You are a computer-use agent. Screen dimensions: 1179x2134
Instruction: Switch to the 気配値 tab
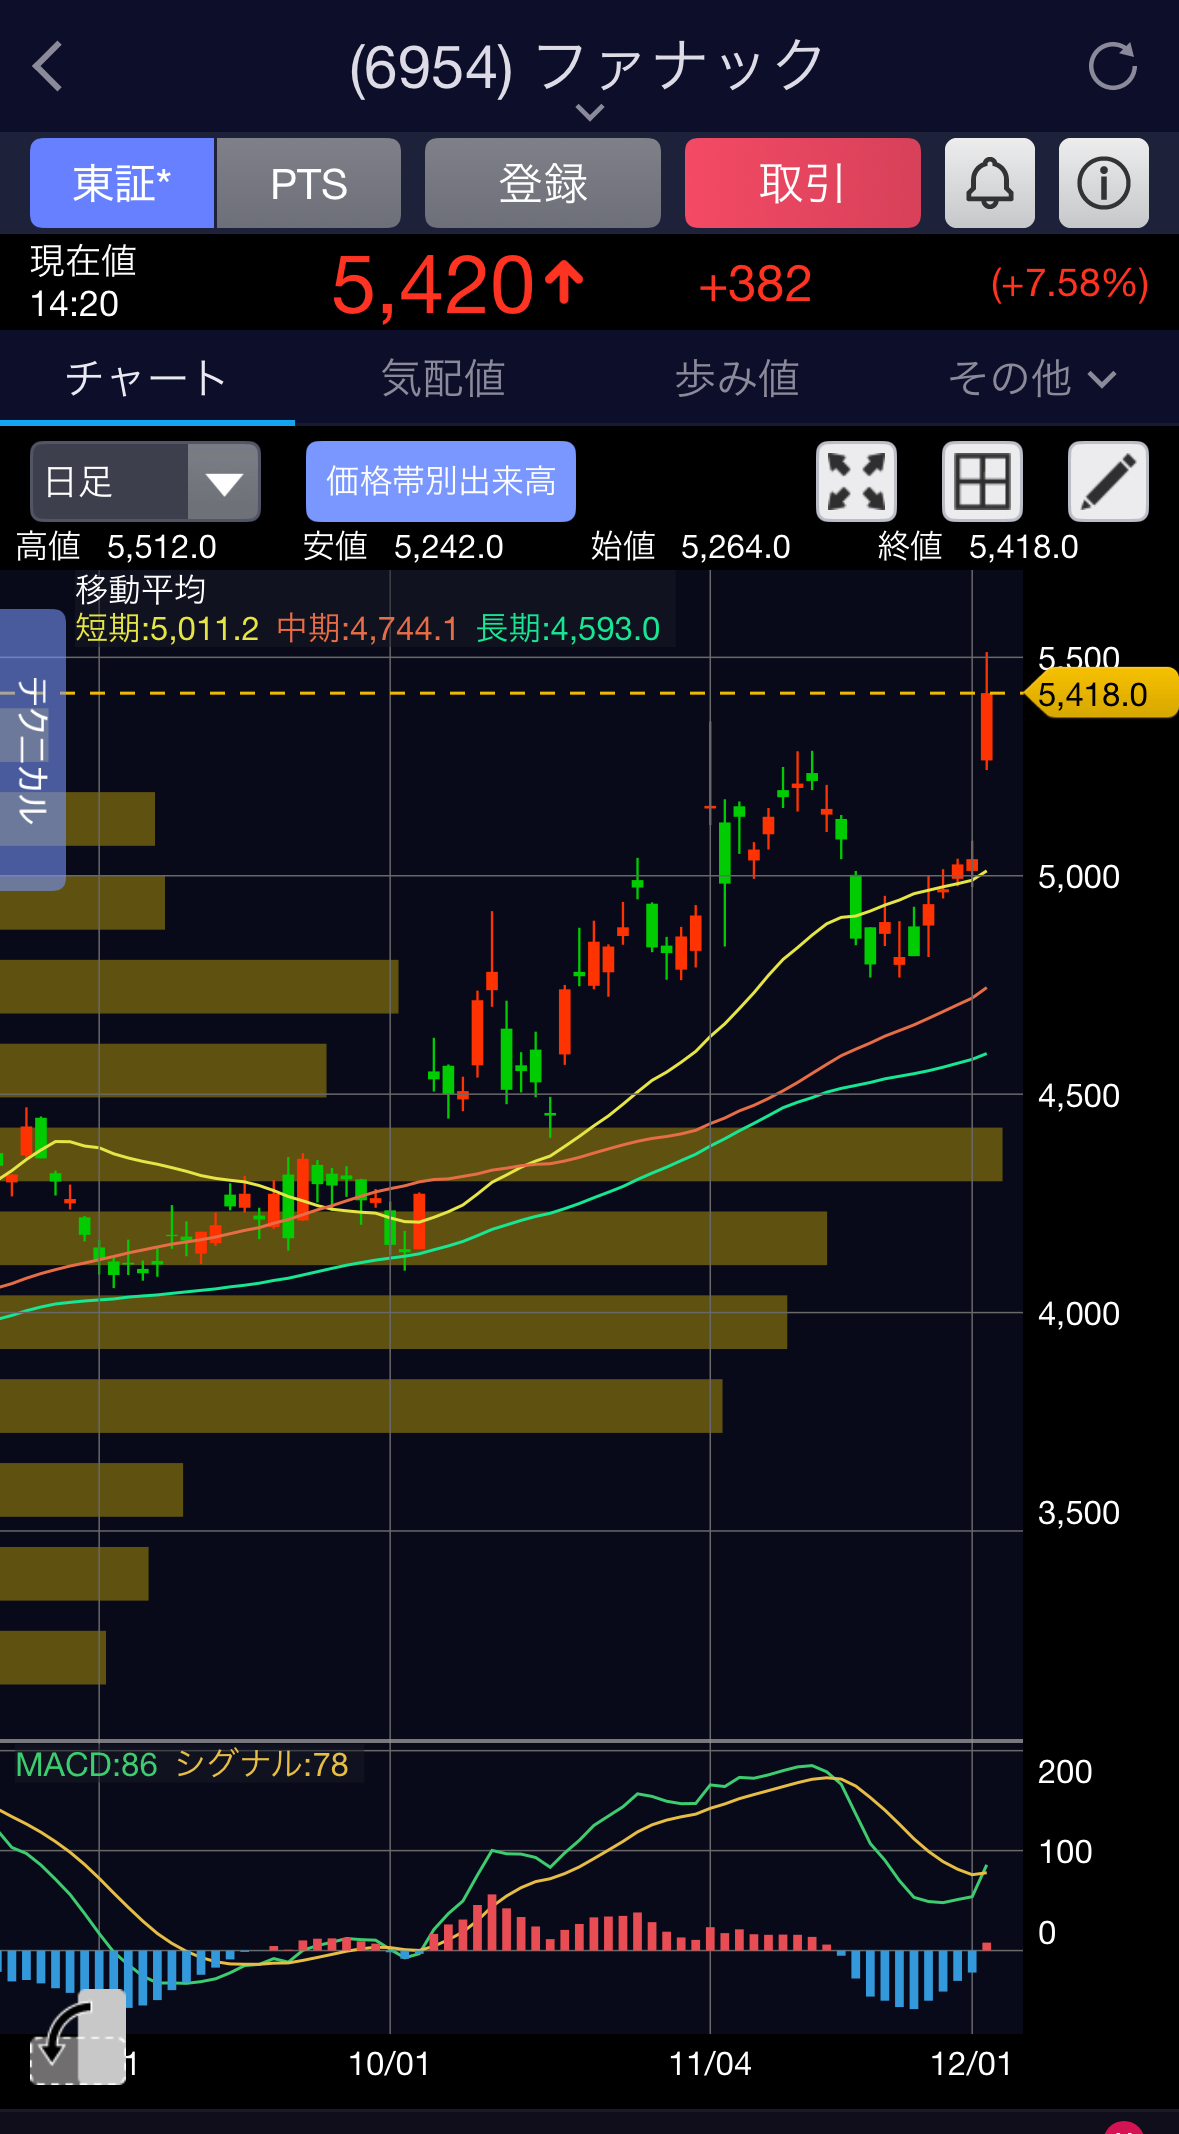[443, 379]
